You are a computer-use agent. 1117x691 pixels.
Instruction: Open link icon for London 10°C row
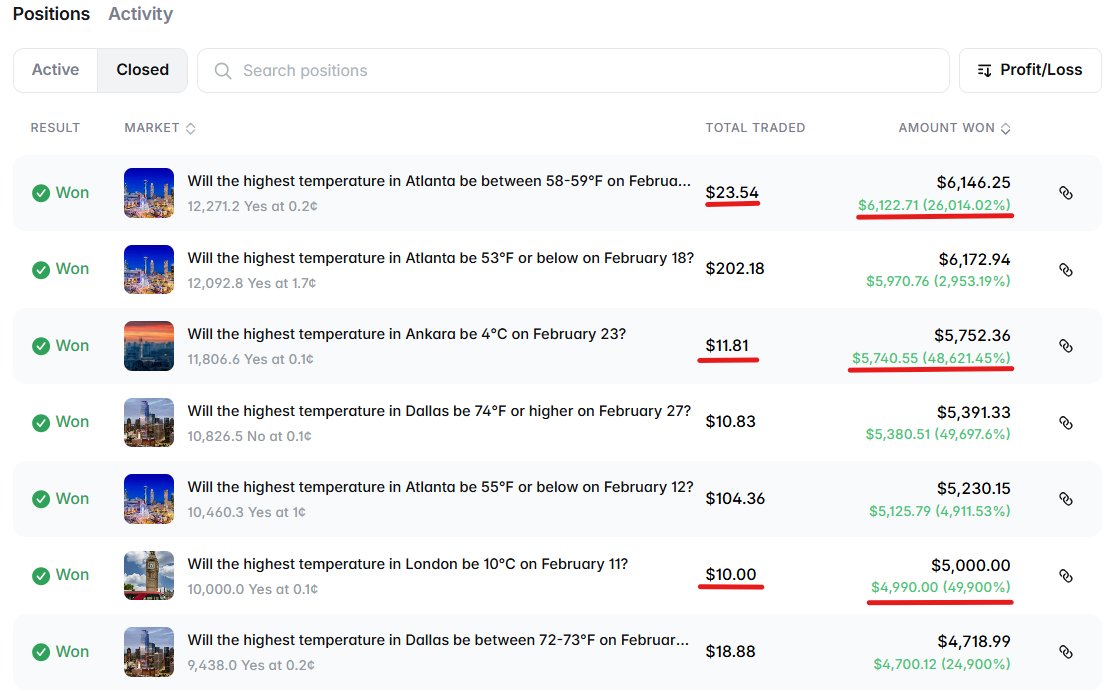[1066, 576]
